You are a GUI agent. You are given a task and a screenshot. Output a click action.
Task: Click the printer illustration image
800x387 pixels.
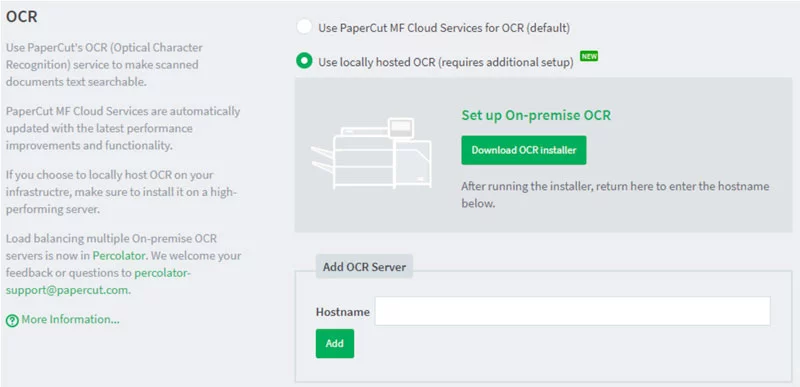coord(371,153)
